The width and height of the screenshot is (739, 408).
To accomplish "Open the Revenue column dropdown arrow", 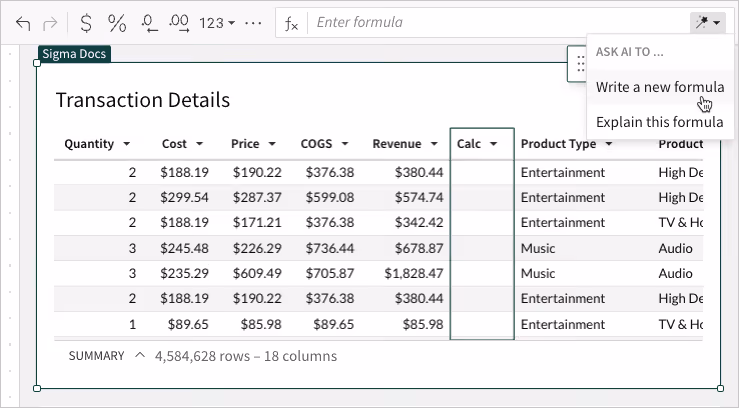I will pyautogui.click(x=434, y=144).
